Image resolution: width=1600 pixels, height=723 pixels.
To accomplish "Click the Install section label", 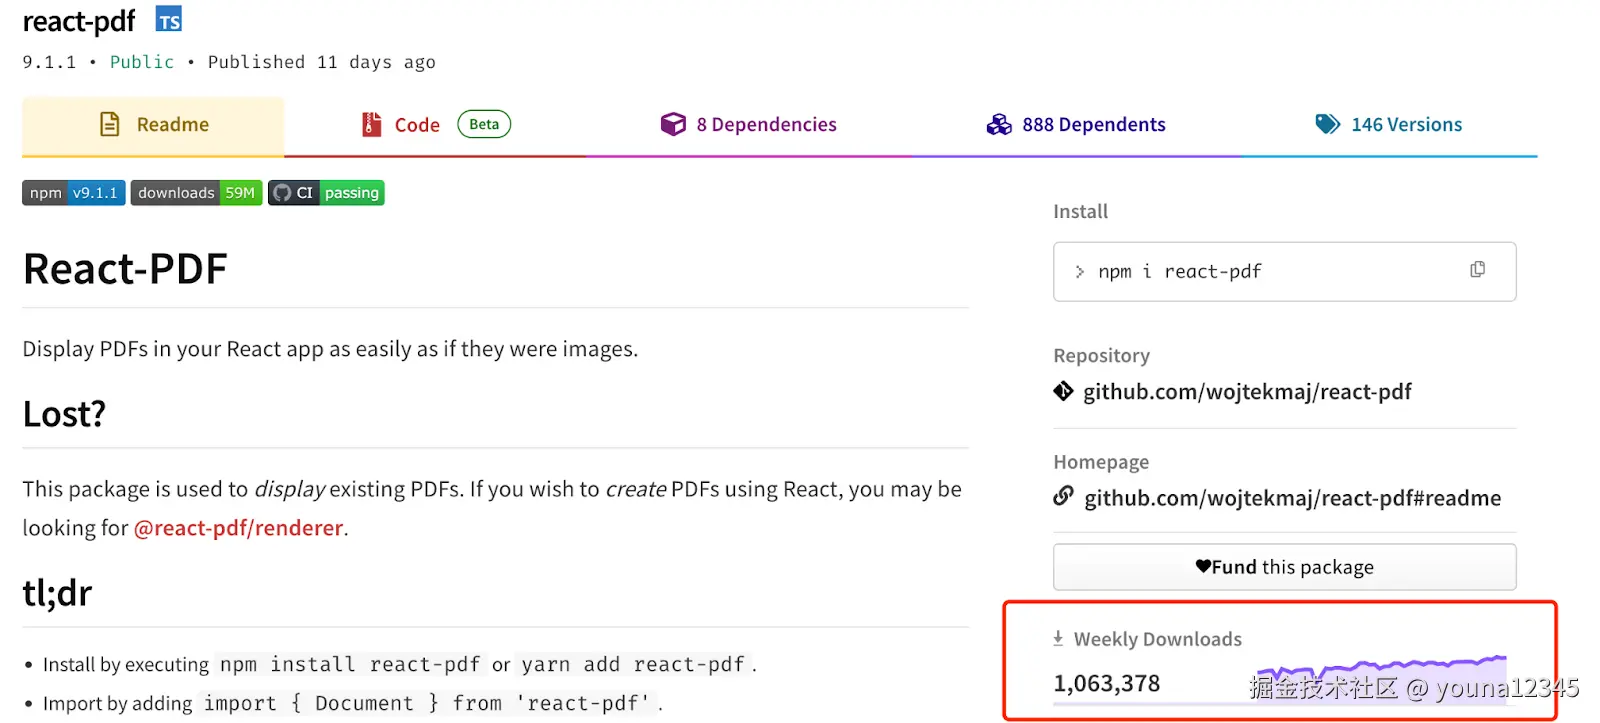I will tap(1080, 212).
